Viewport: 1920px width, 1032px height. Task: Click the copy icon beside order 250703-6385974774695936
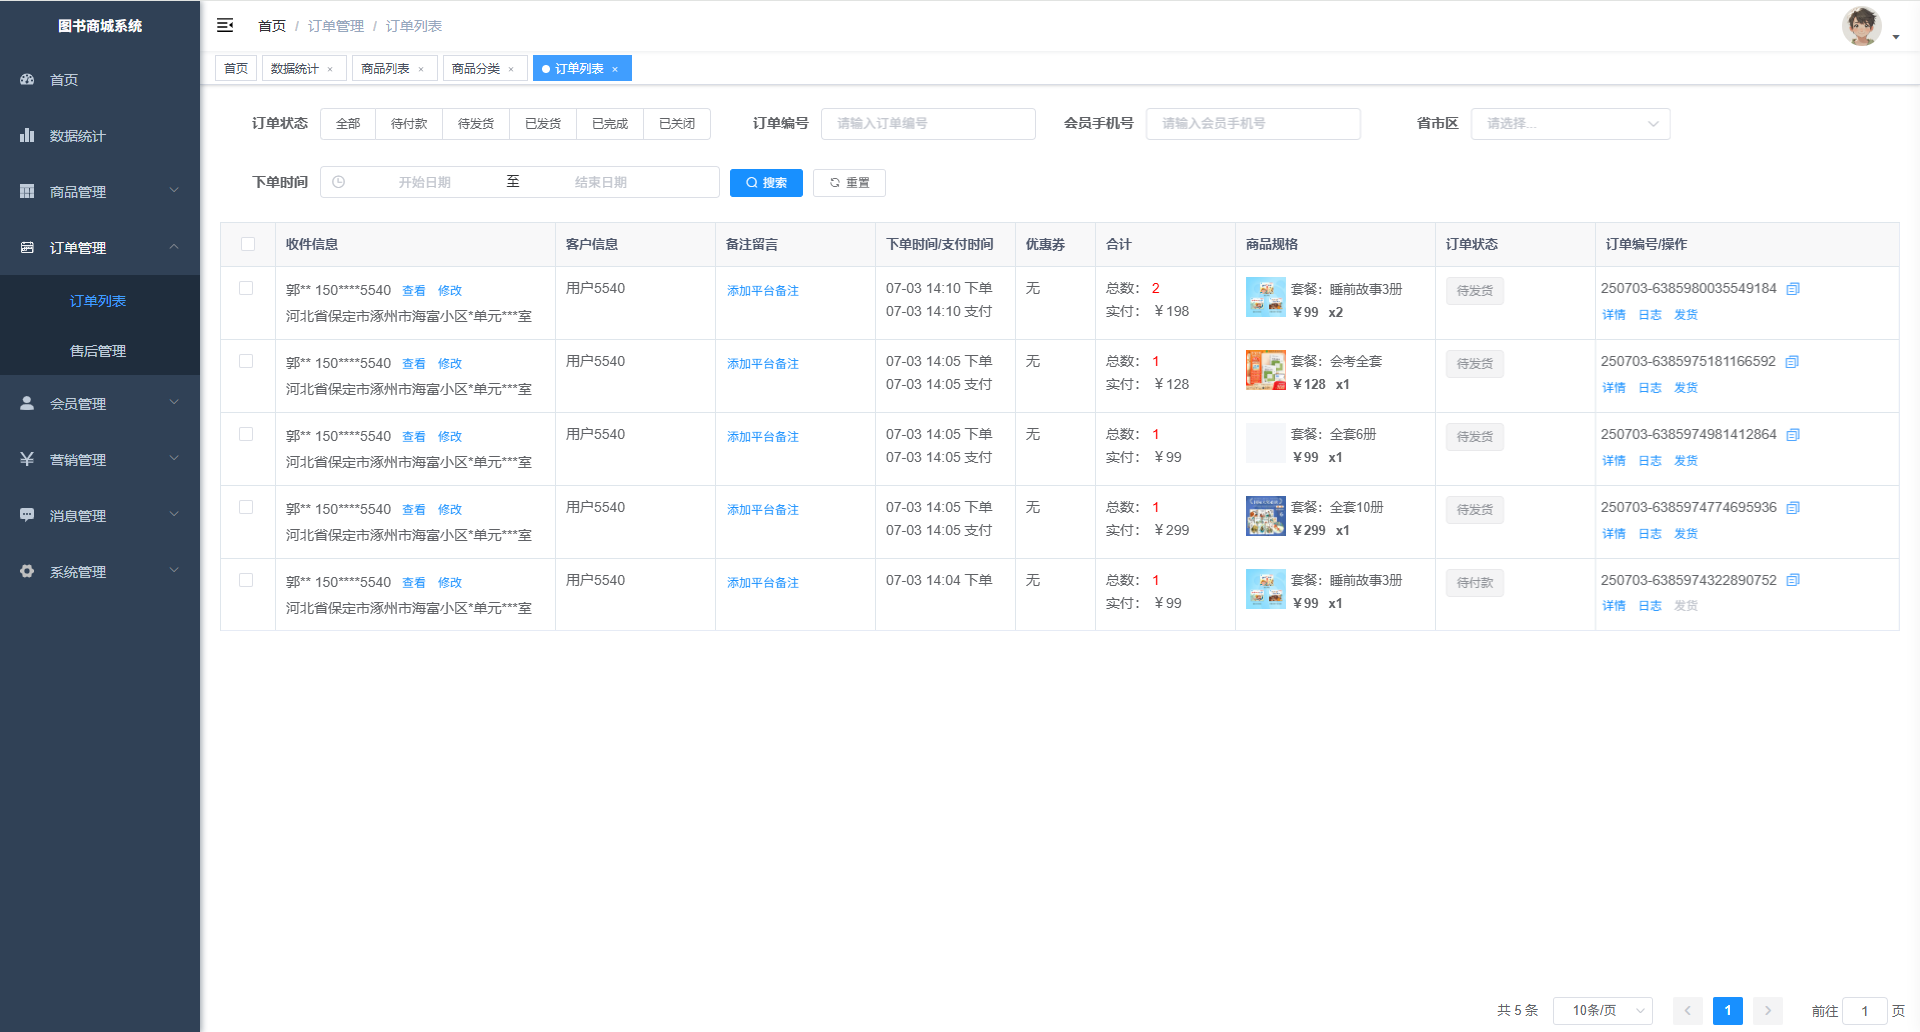1793,508
